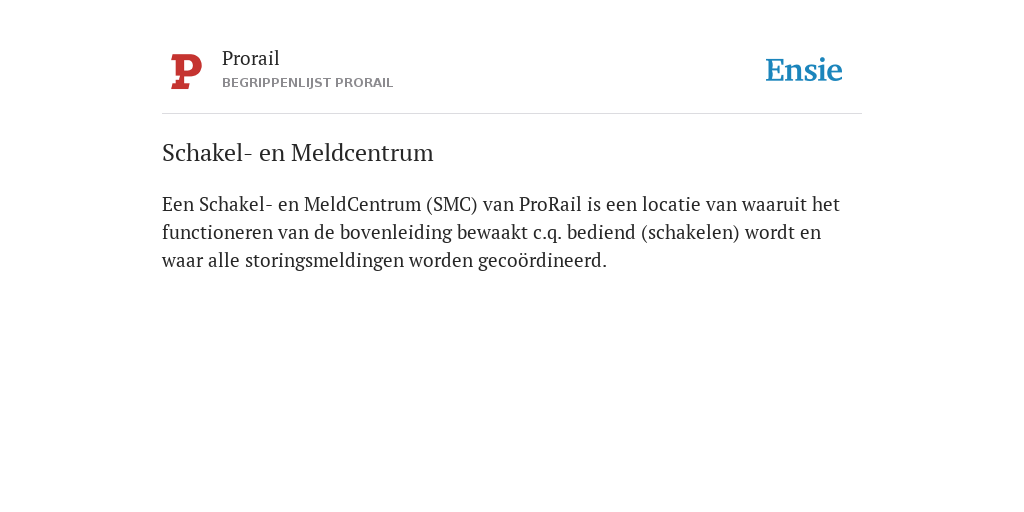Viewport: 1024px width, 512px height.
Task: Click the (SMC) abbreviation in the definition
Action: (452, 204)
